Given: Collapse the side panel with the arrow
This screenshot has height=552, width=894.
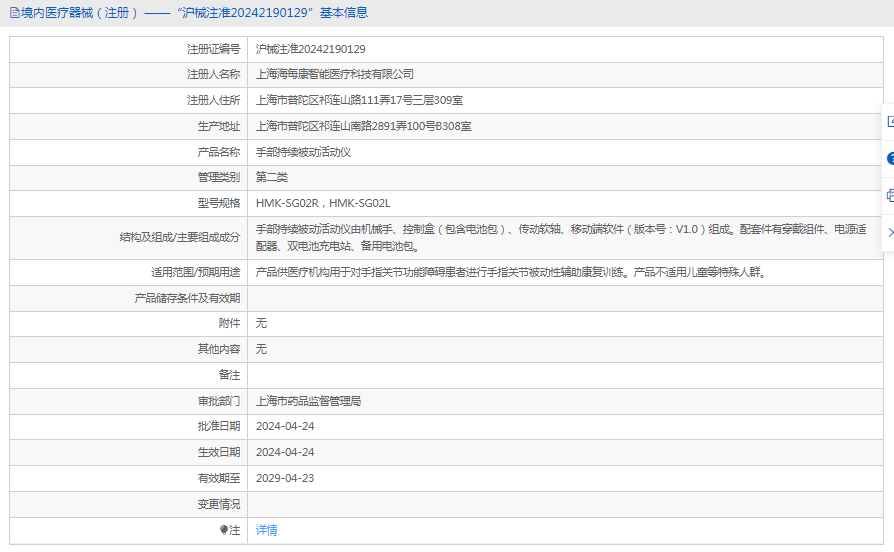Looking at the screenshot, I should click(x=891, y=232).
